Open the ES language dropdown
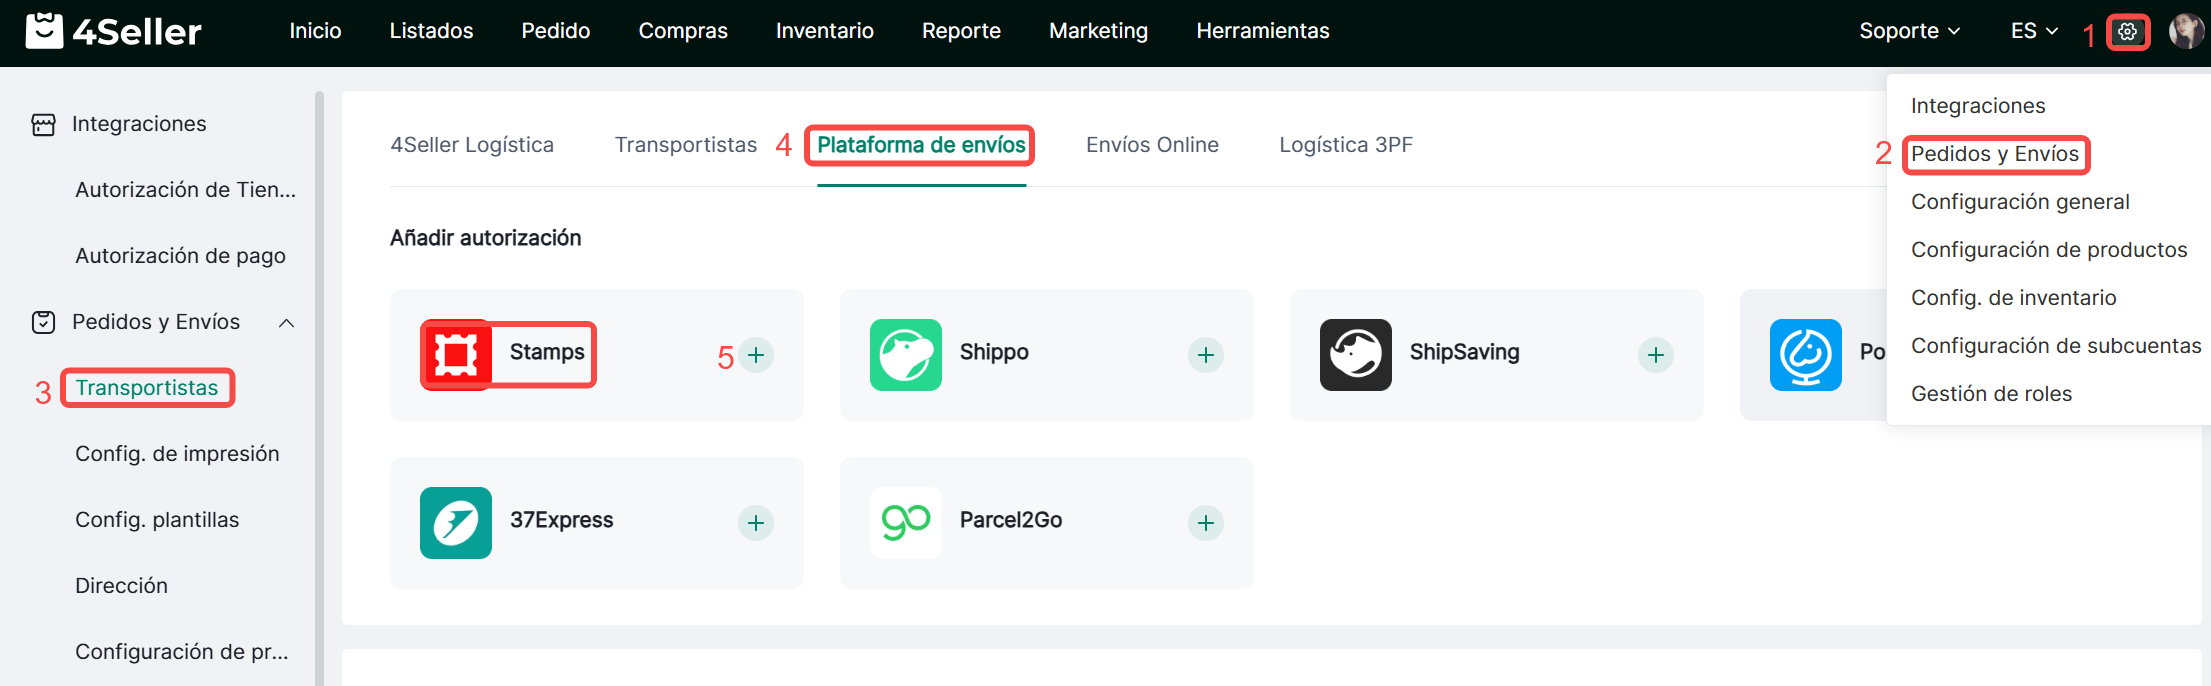 2033,31
